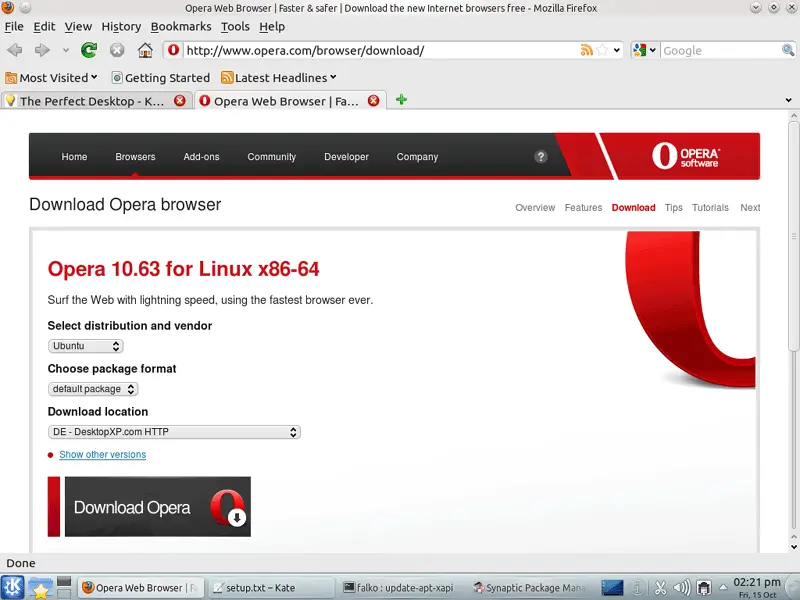Open the KDE application launcher

12,587
